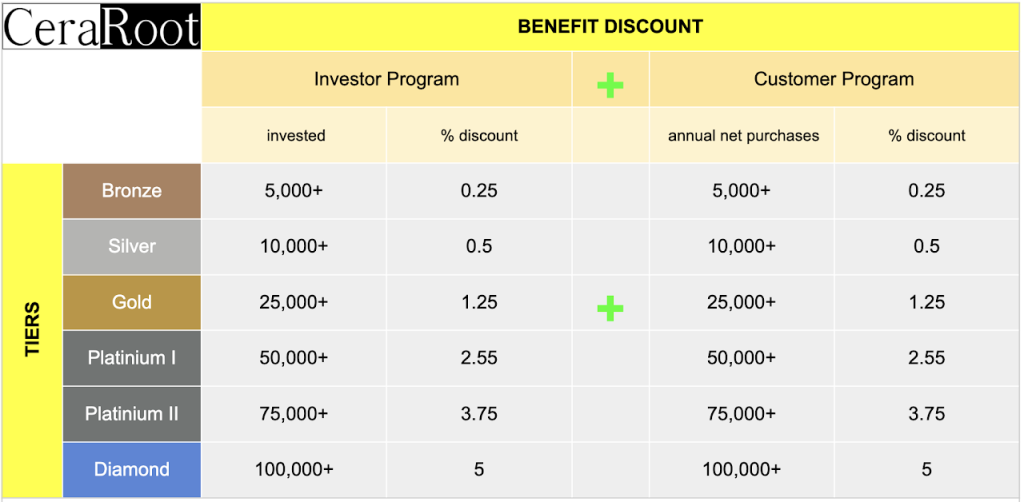Click the Customer Program header cell
Screen dimensions: 1024x502
(834, 79)
